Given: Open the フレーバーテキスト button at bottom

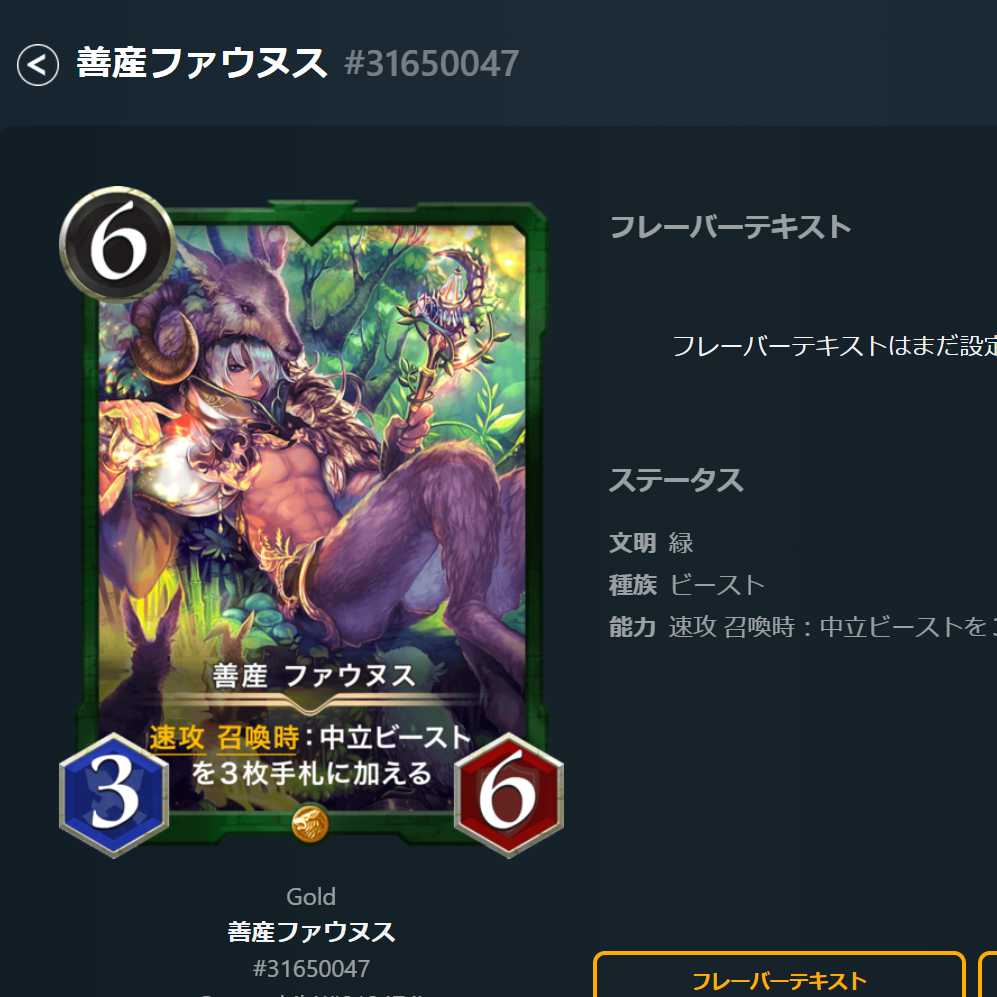Looking at the screenshot, I should (x=780, y=975).
